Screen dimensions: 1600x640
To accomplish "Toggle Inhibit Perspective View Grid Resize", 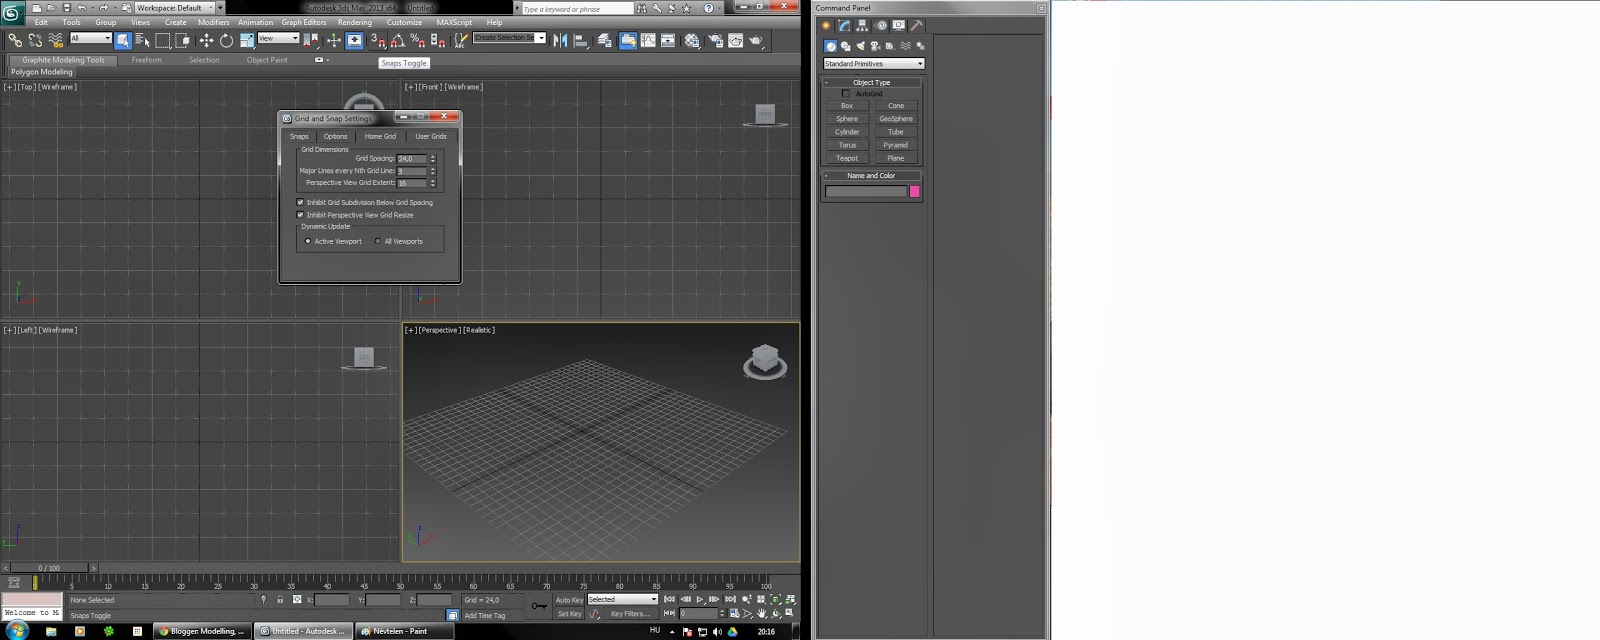I will tap(300, 215).
